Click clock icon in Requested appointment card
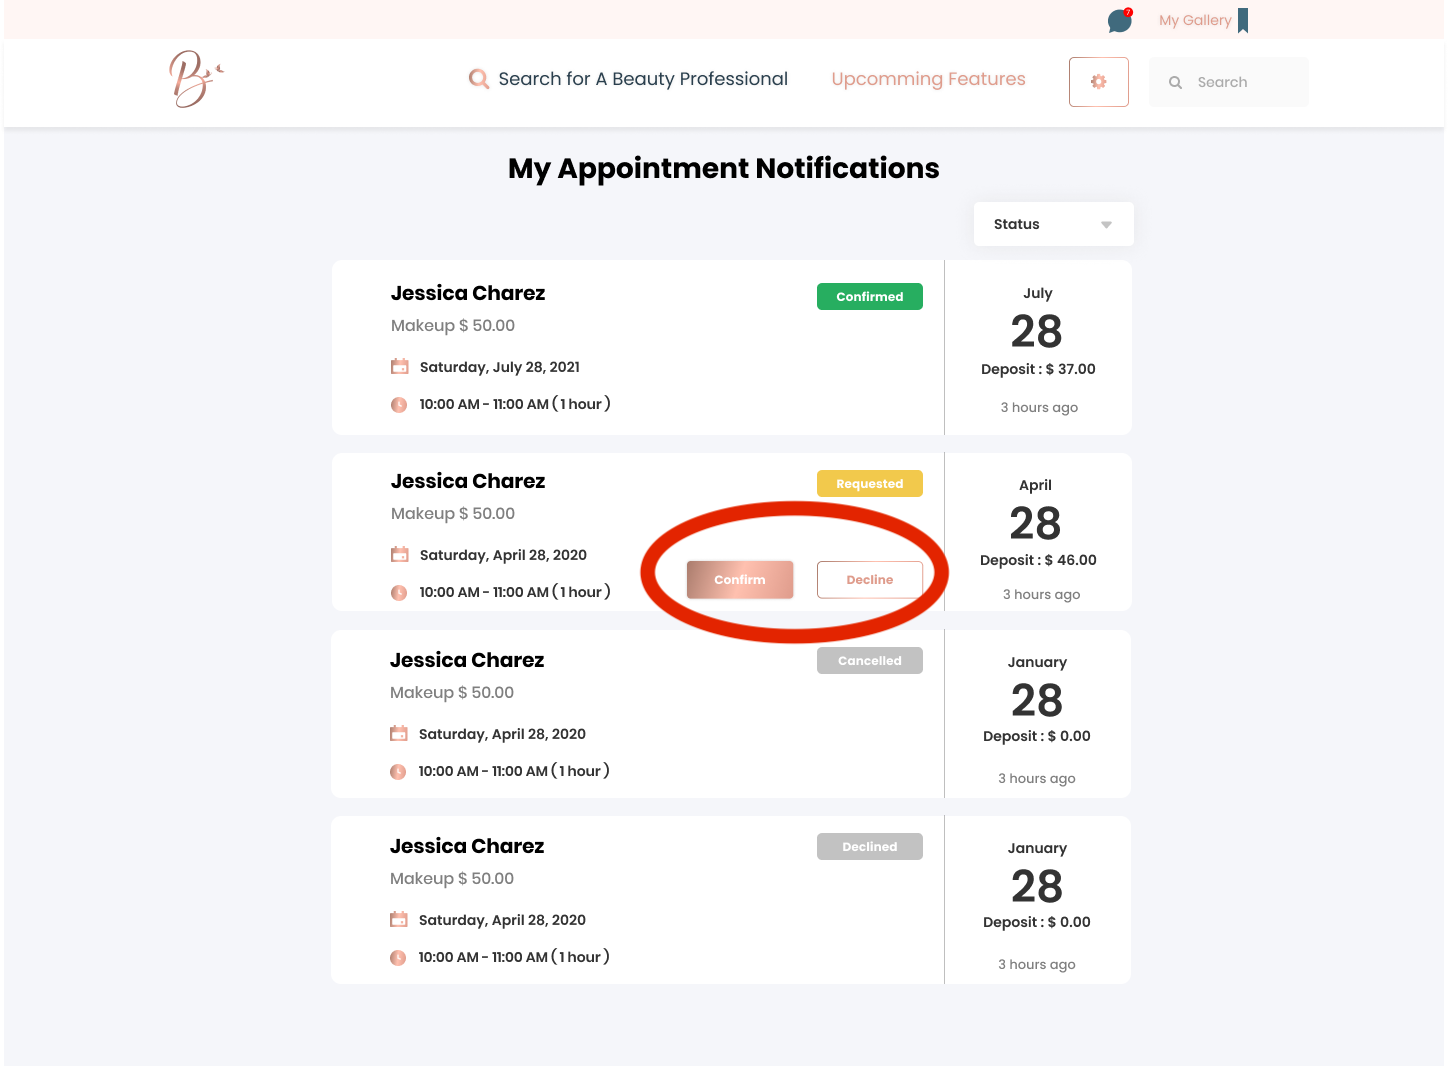The height and width of the screenshot is (1066, 1448). coord(399,592)
